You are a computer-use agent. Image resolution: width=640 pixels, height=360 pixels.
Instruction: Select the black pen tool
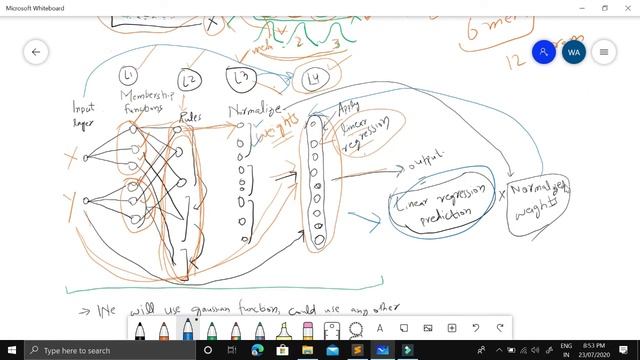(x=140, y=330)
